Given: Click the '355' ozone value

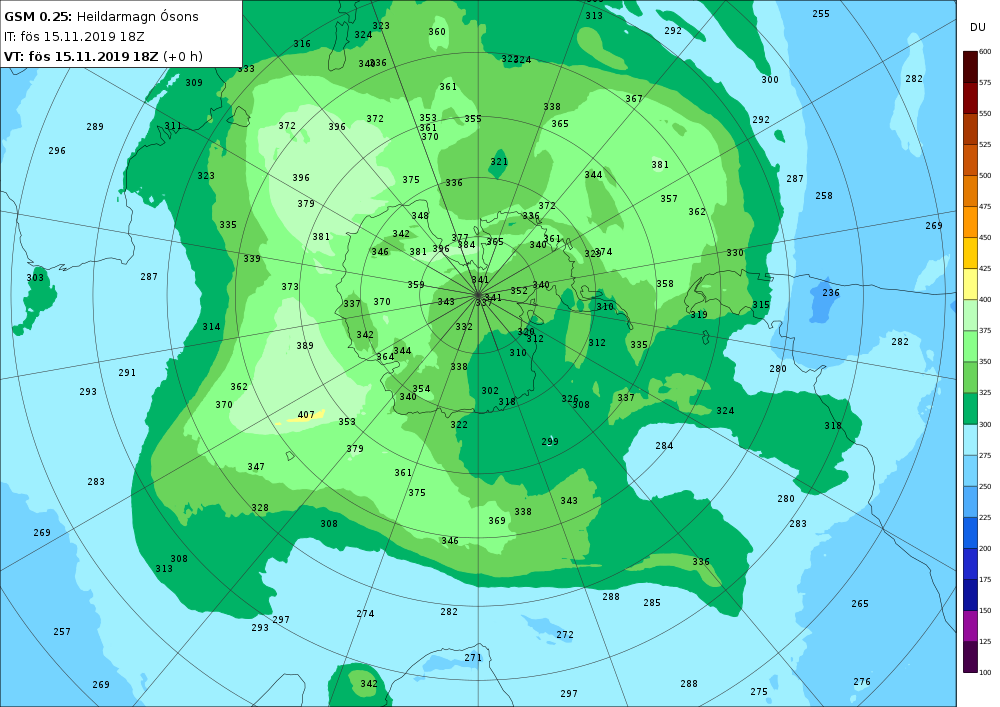Looking at the screenshot, I should [x=473, y=119].
